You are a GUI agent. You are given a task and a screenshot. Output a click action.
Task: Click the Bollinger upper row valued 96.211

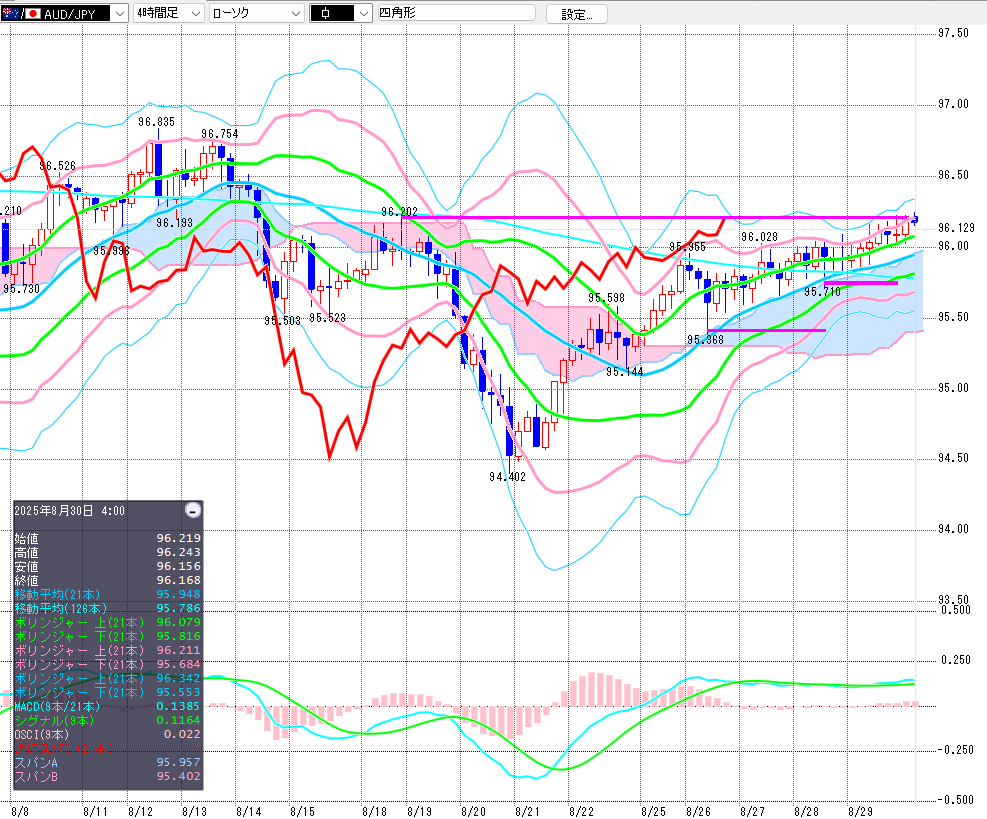(108, 650)
